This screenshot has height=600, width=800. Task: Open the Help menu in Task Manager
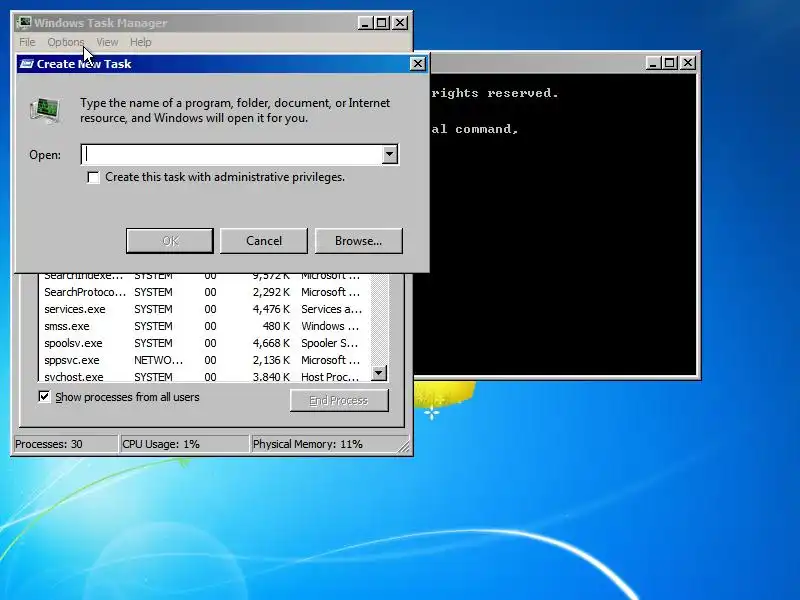pos(140,42)
